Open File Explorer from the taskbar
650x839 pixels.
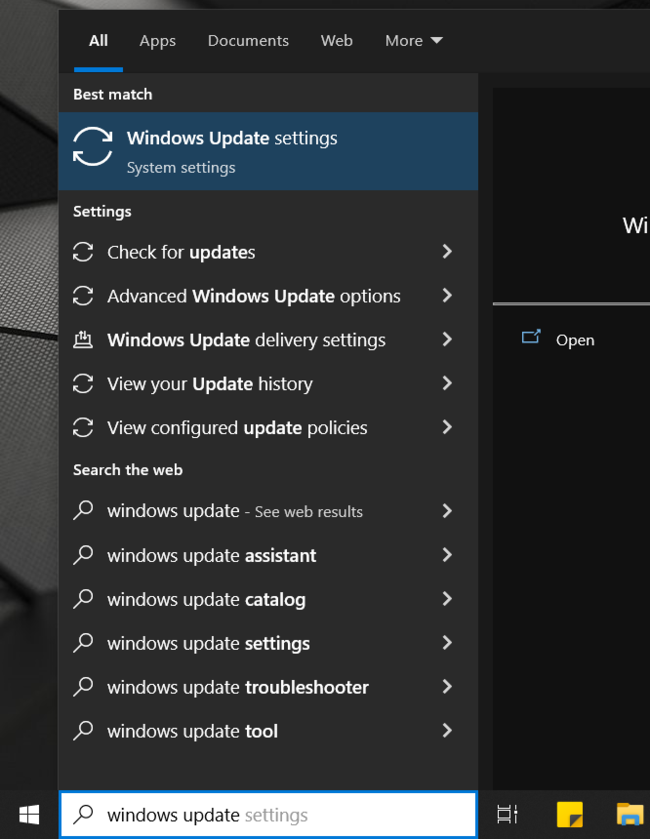630,814
